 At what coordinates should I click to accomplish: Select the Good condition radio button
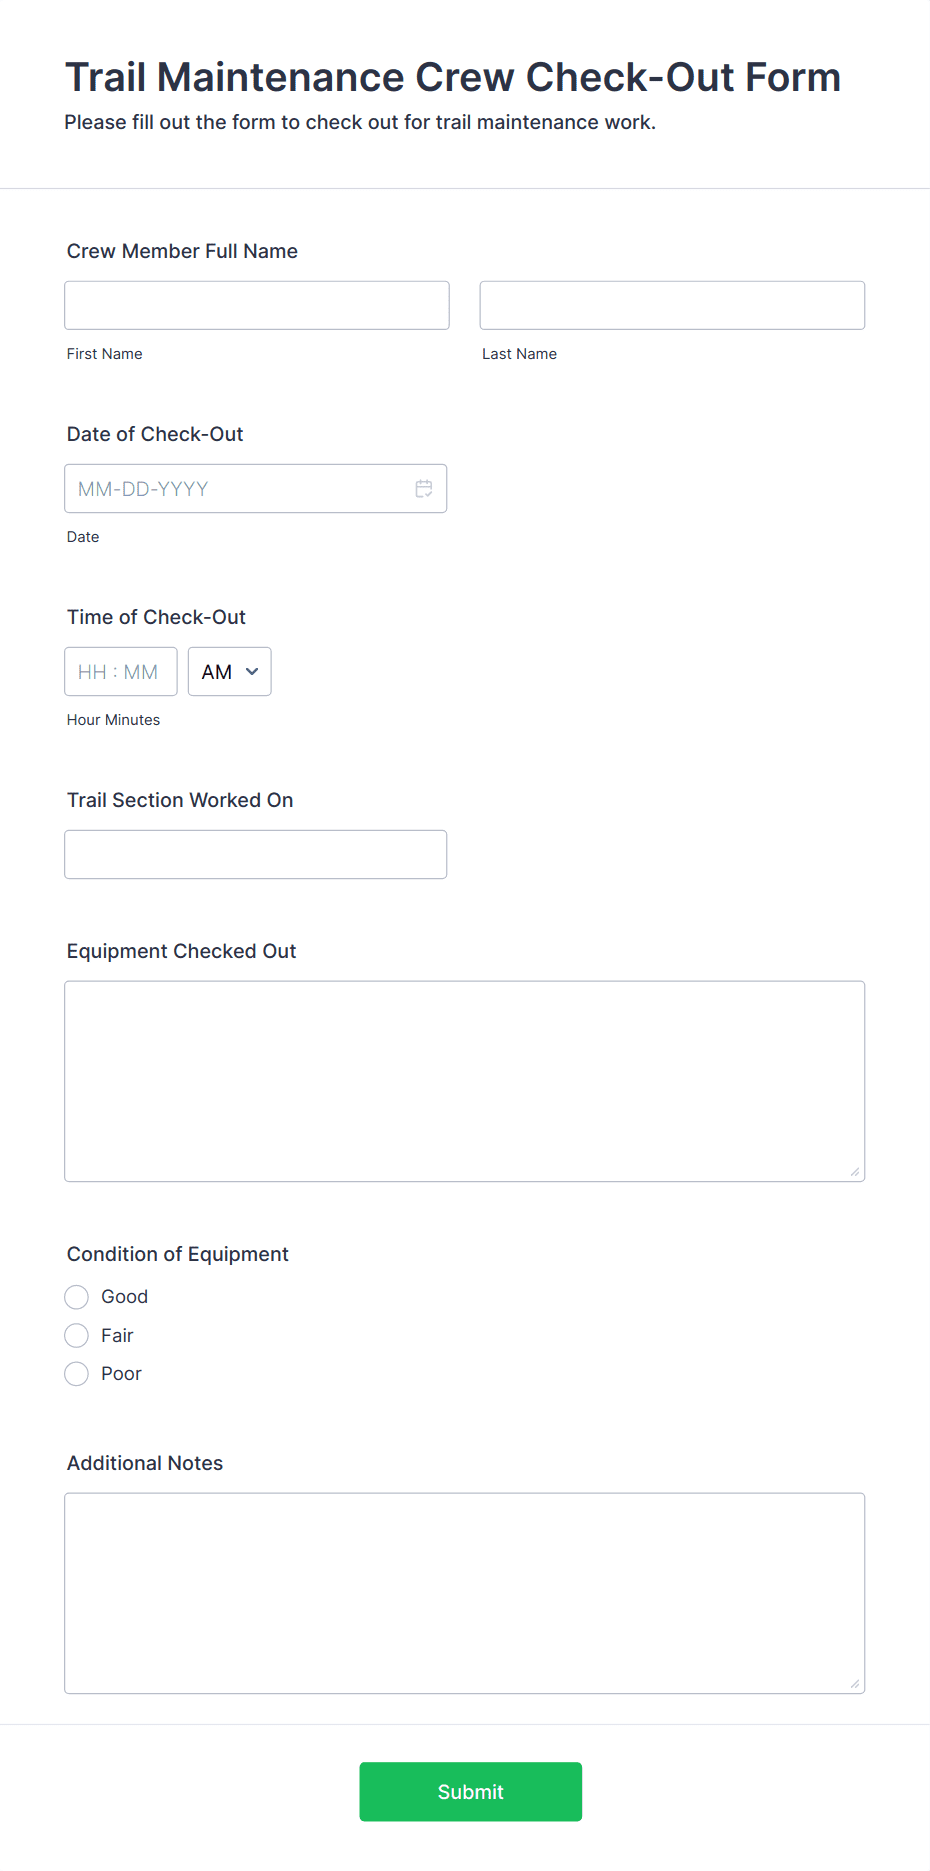pyautogui.click(x=77, y=1297)
